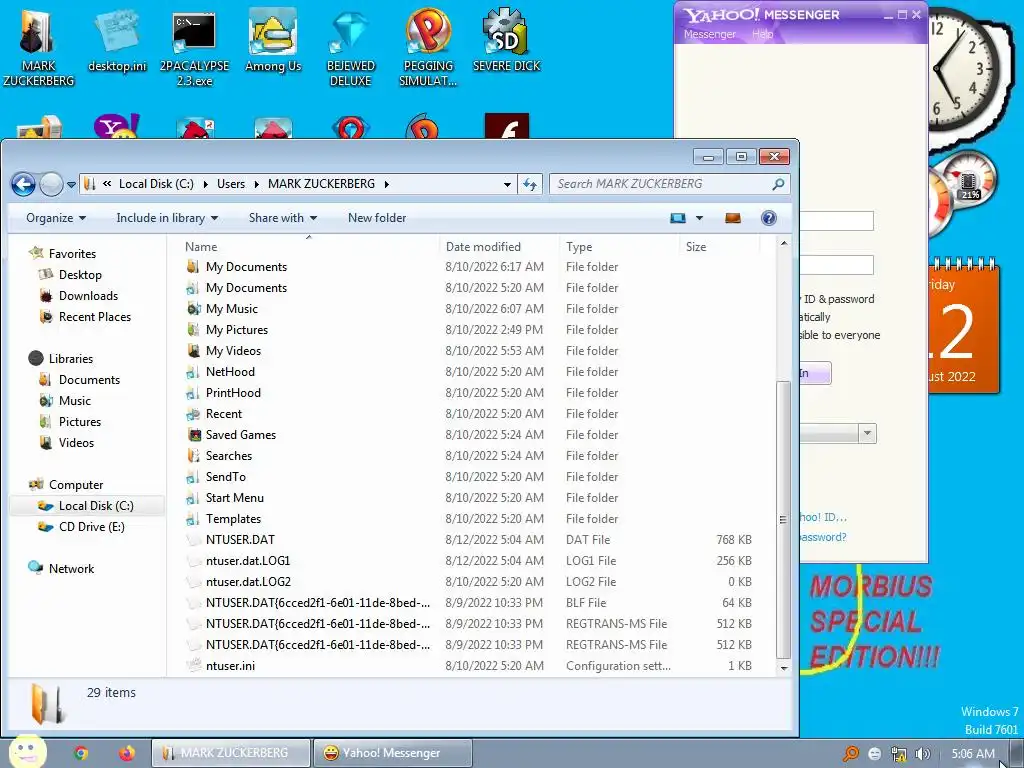Open the view options dropdown arrow

[x=699, y=218]
